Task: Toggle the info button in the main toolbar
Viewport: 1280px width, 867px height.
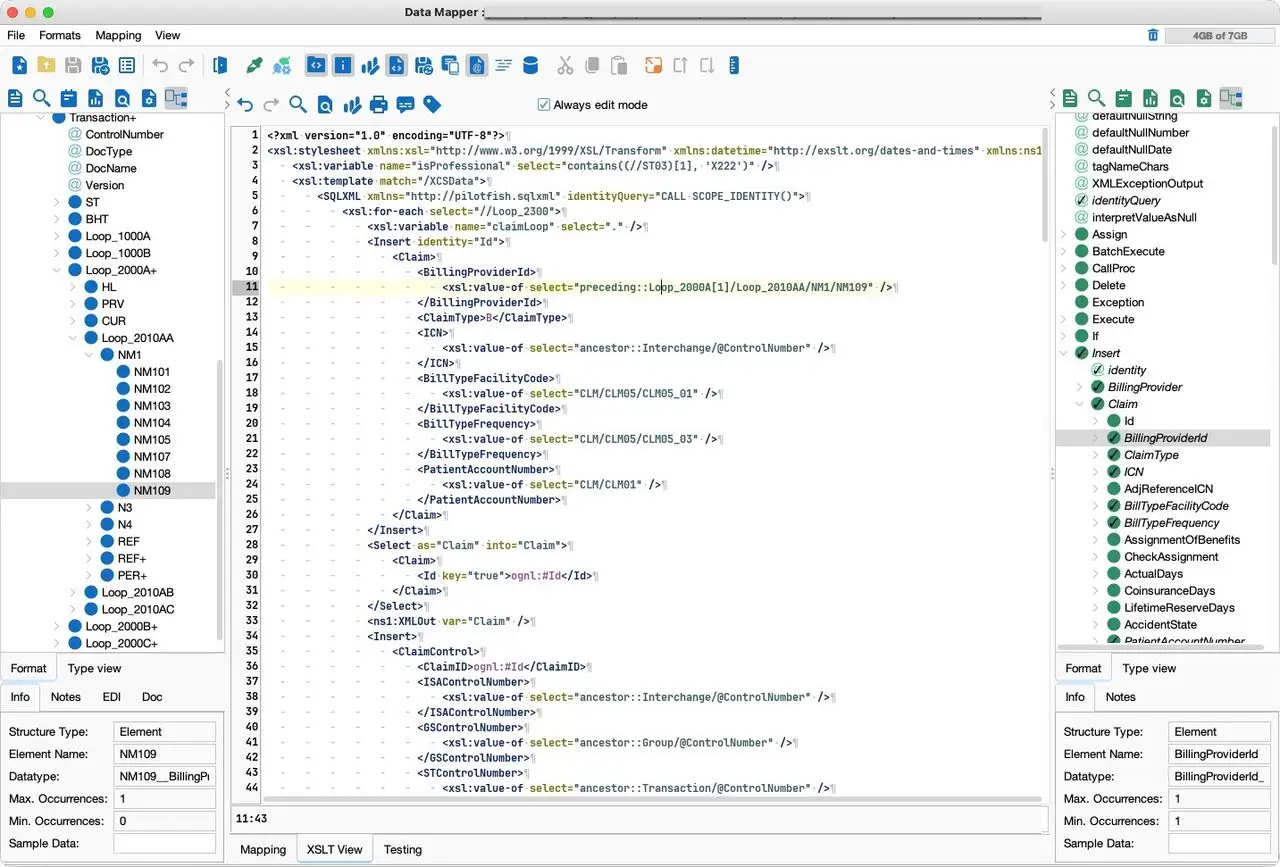Action: click(x=343, y=66)
